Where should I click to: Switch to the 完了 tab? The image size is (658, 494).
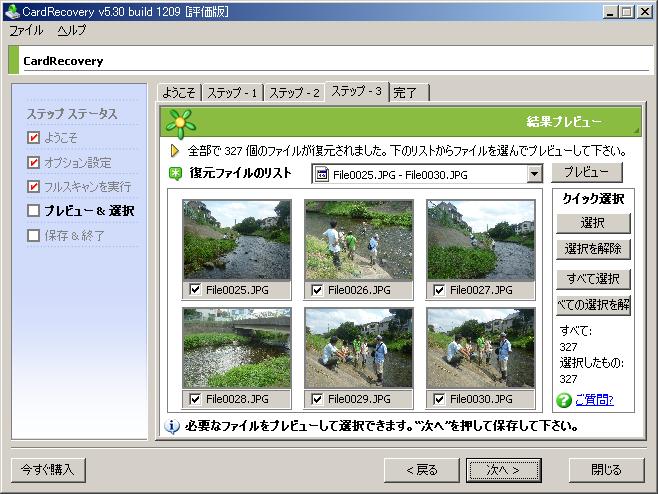click(x=410, y=92)
